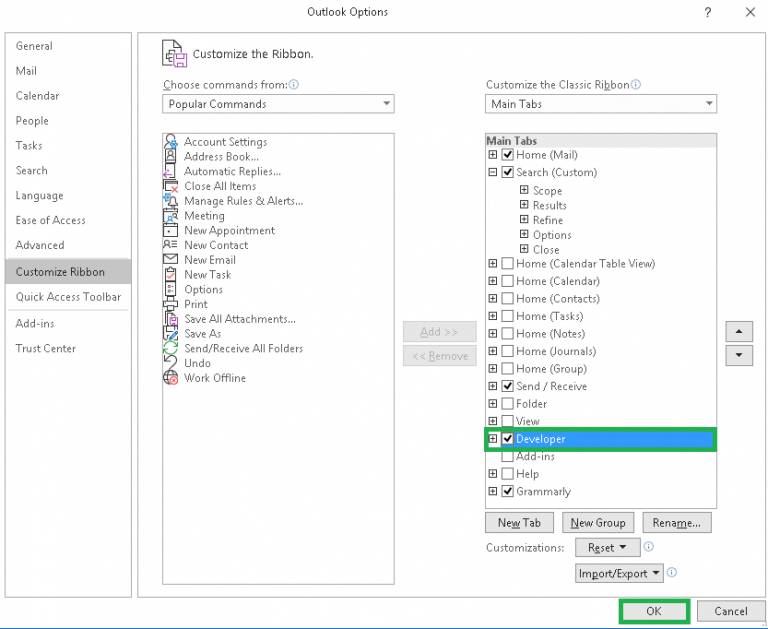
Task: Move selected tab up with the up arrow
Action: (x=739, y=332)
